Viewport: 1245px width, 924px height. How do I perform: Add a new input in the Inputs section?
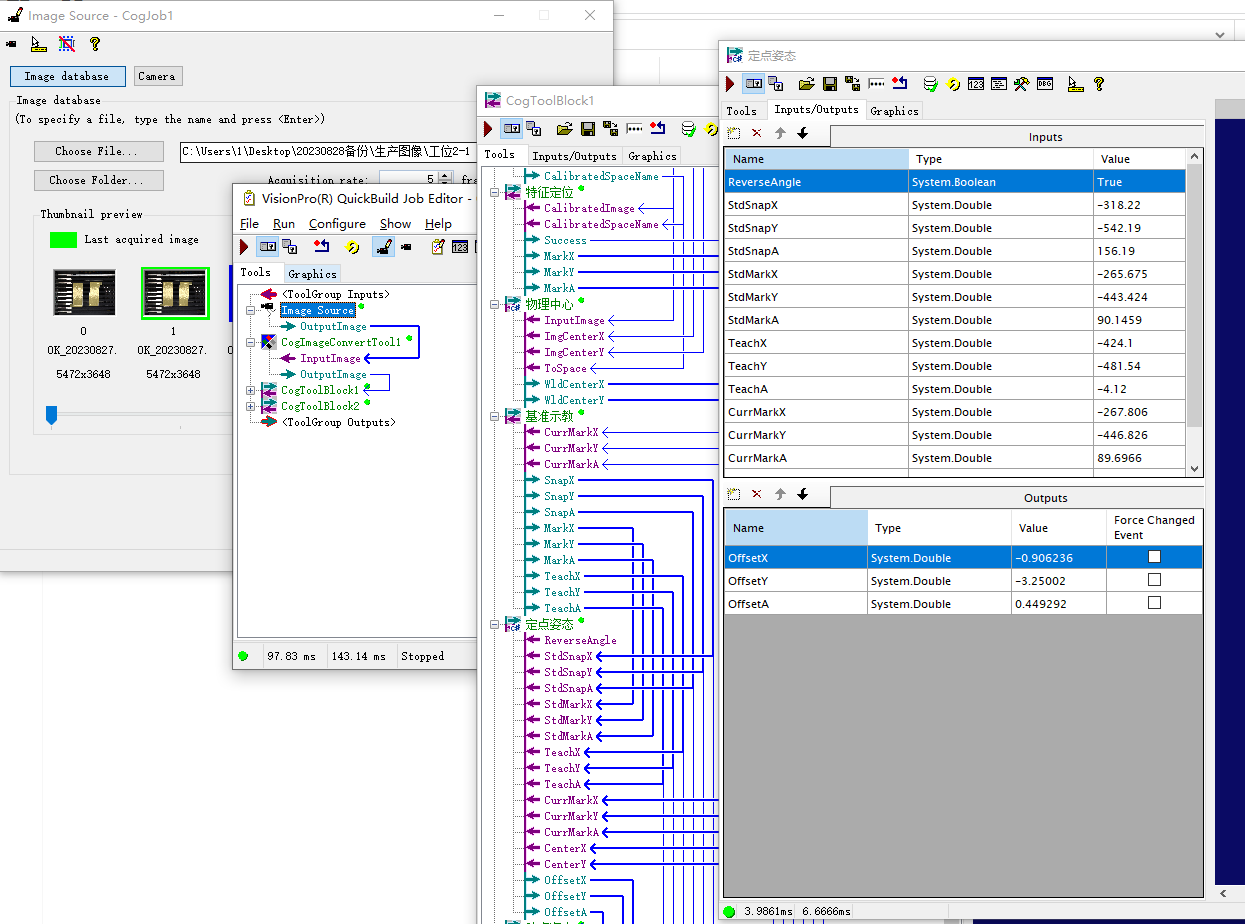[733, 133]
